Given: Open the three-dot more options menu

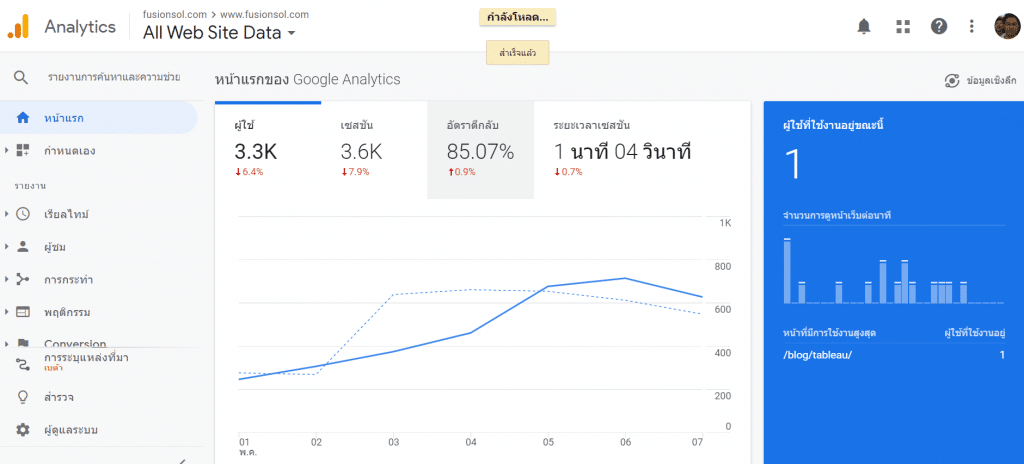Looking at the screenshot, I should [x=972, y=26].
